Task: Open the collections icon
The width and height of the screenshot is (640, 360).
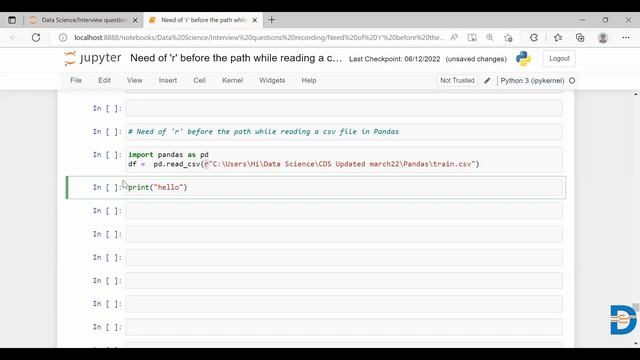Action: click(x=580, y=38)
